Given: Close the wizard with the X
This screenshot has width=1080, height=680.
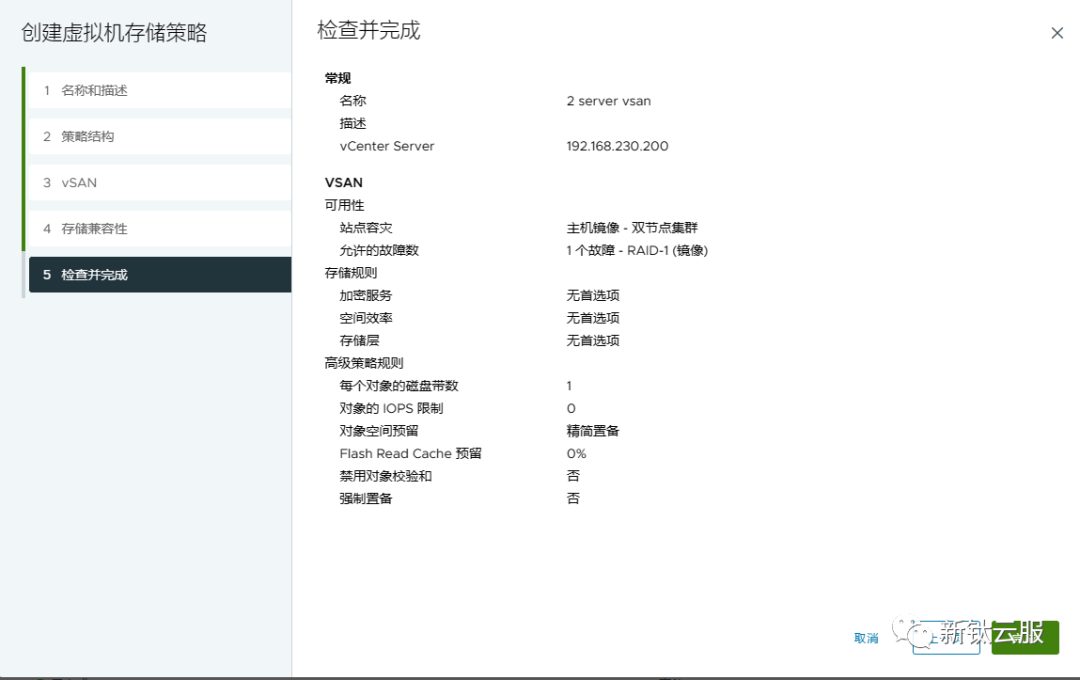Looking at the screenshot, I should 1057,33.
